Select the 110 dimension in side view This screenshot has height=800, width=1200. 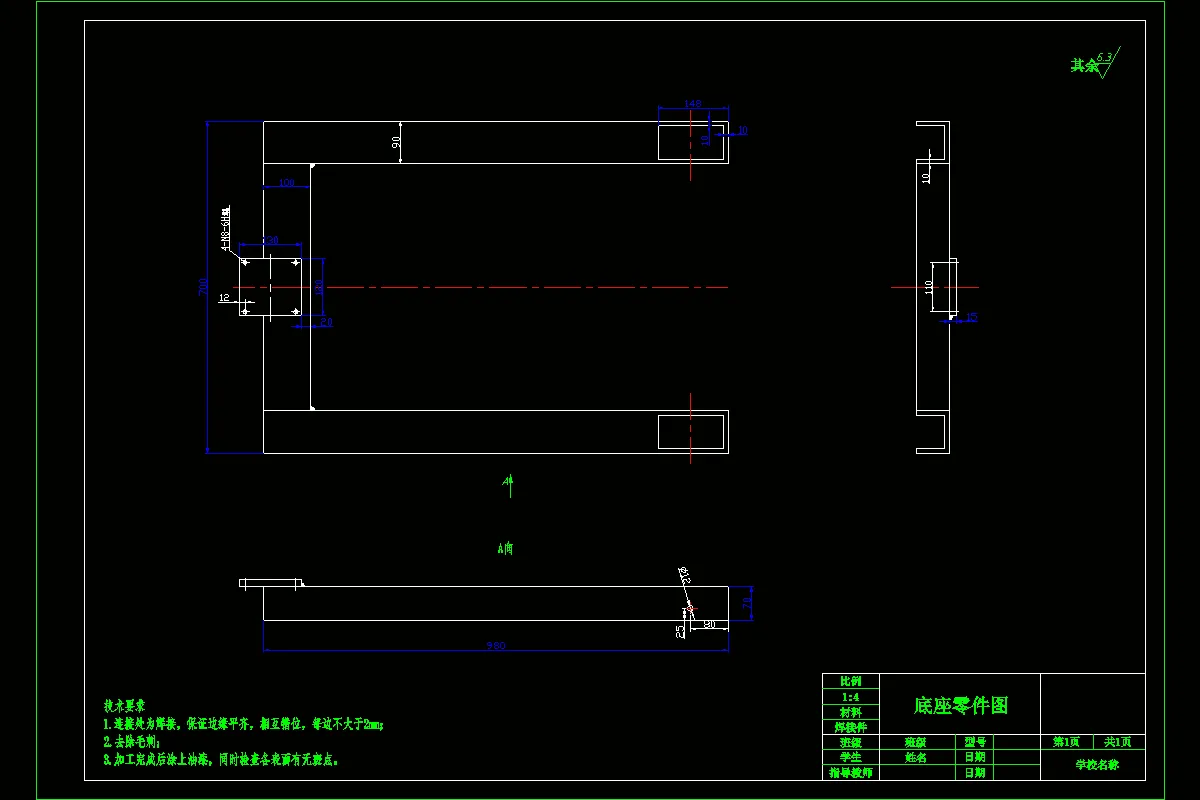(x=928, y=287)
